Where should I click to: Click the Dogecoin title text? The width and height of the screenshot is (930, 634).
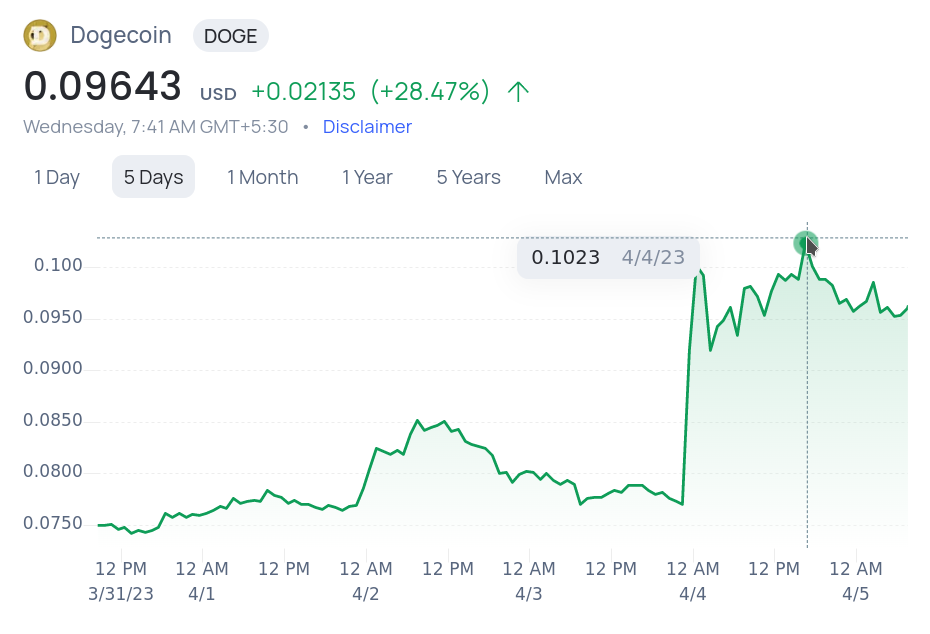121,36
